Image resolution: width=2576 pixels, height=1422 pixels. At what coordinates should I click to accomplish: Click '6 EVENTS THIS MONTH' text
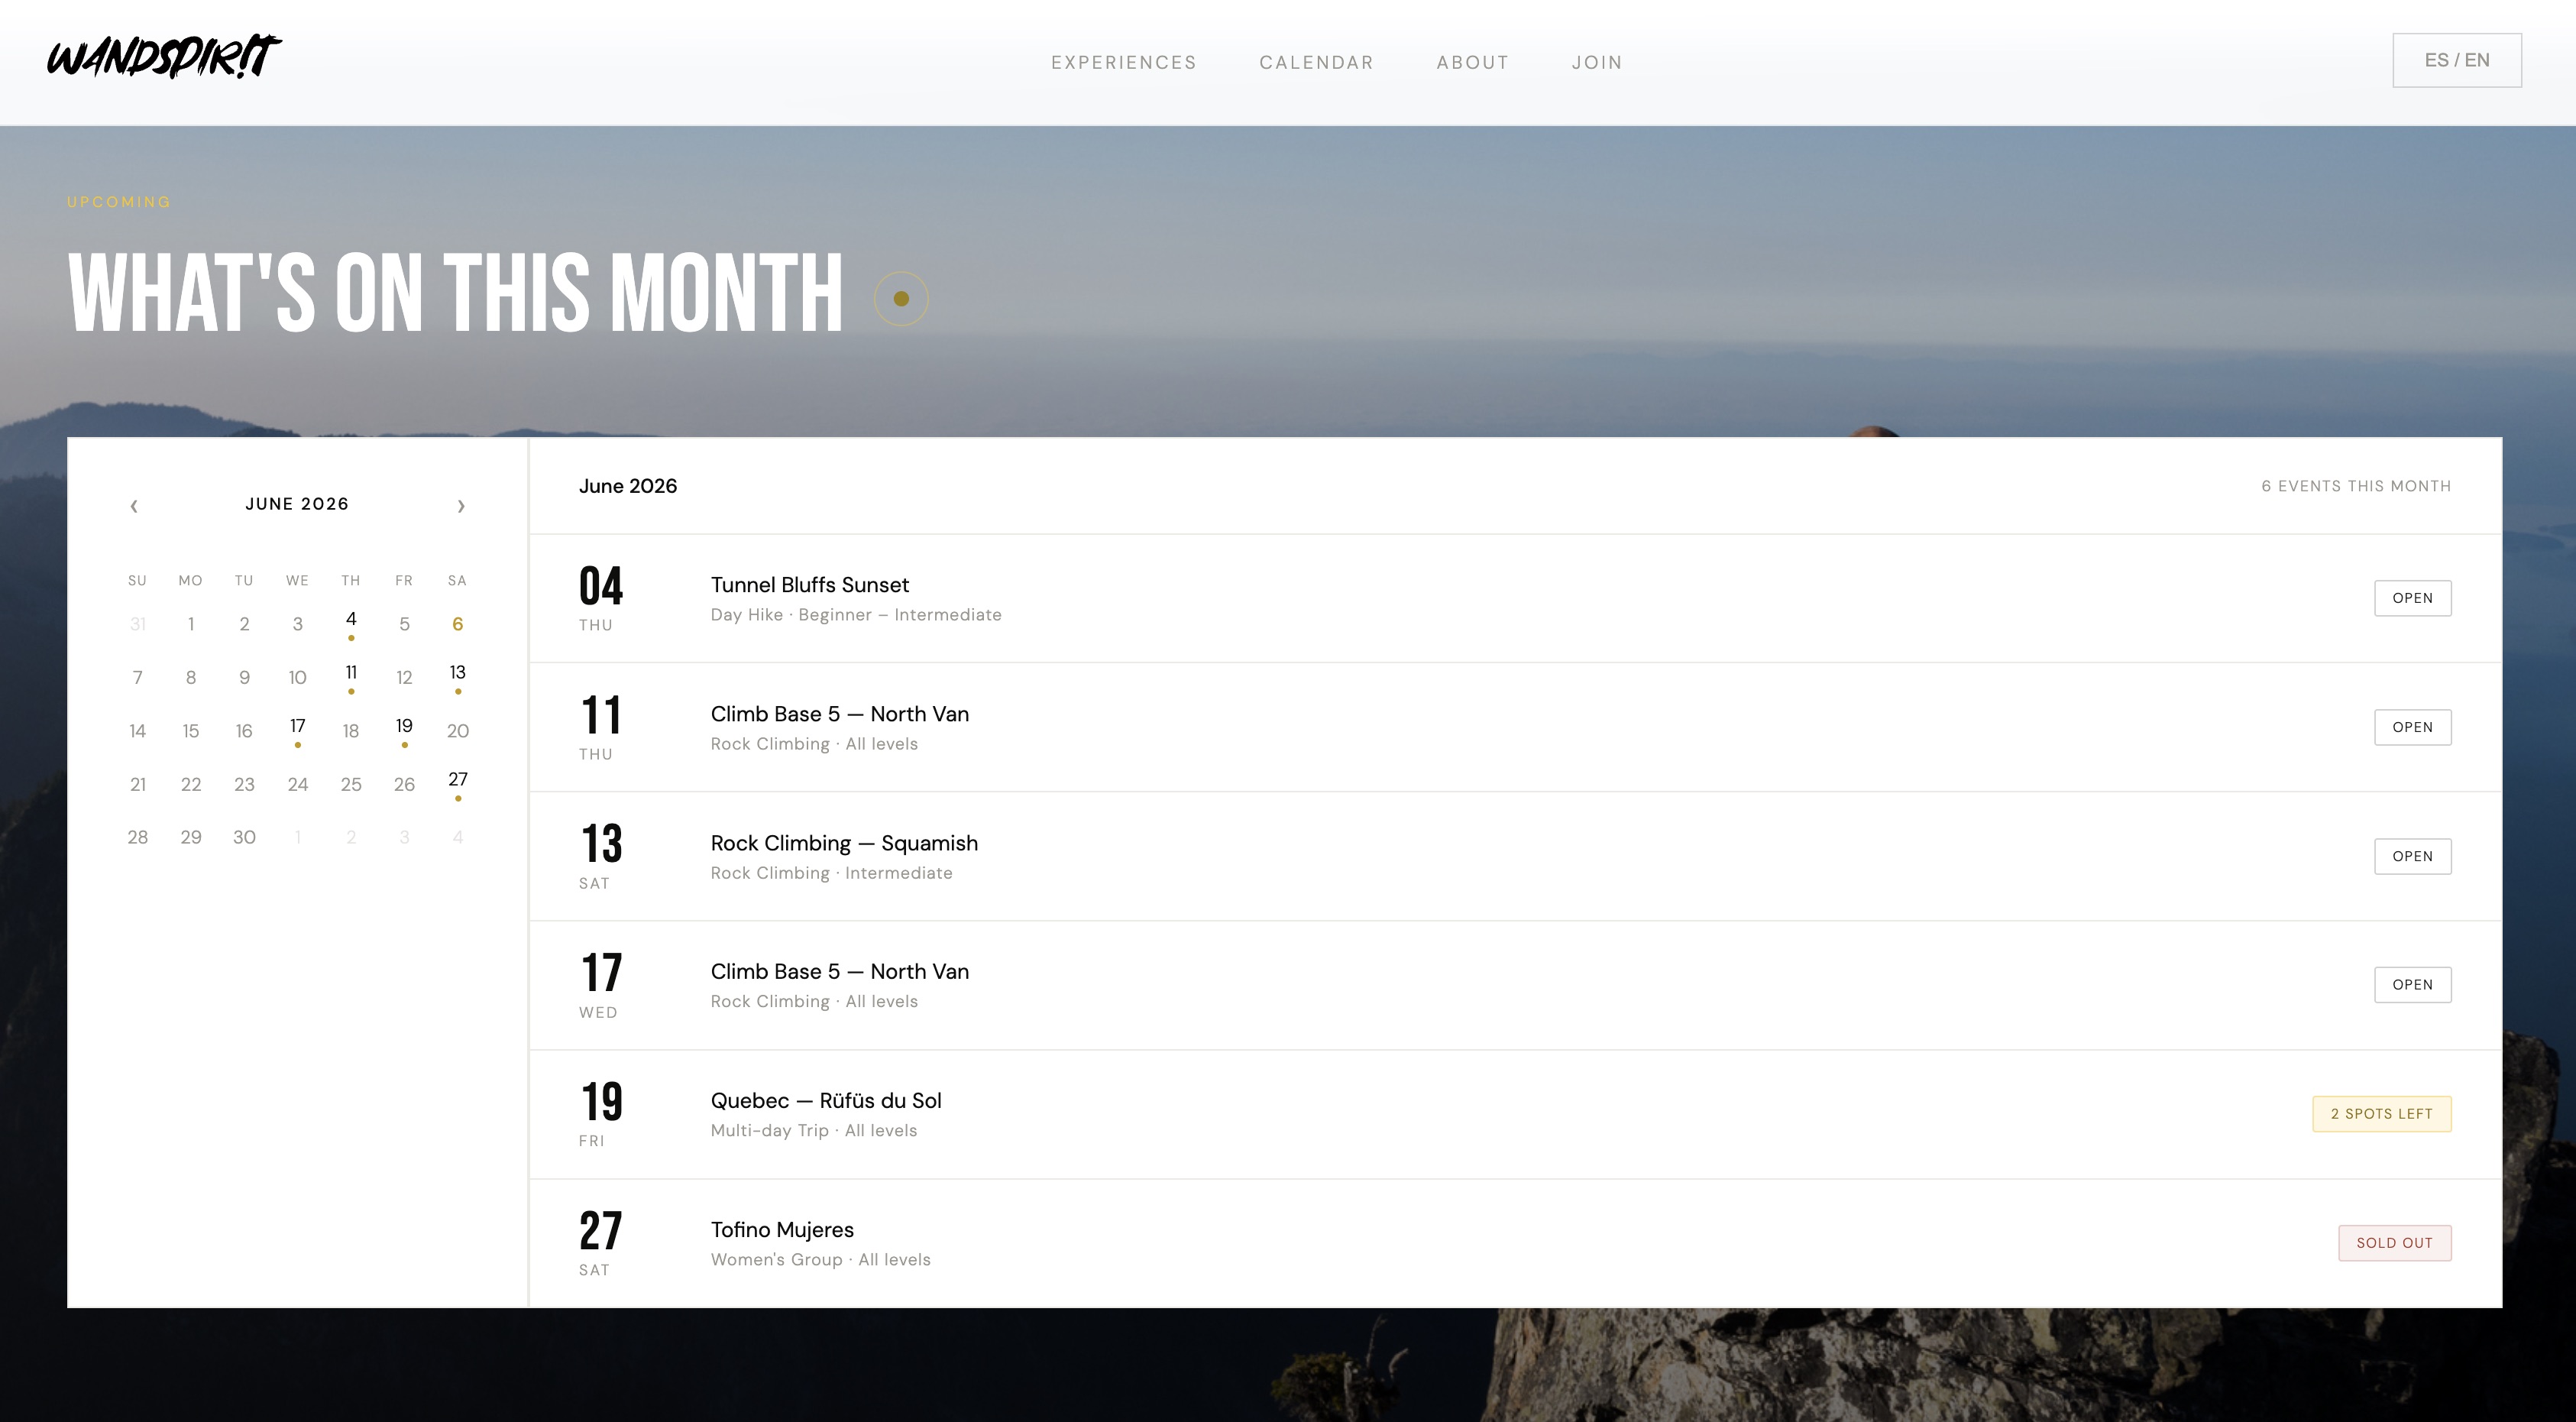(2356, 486)
